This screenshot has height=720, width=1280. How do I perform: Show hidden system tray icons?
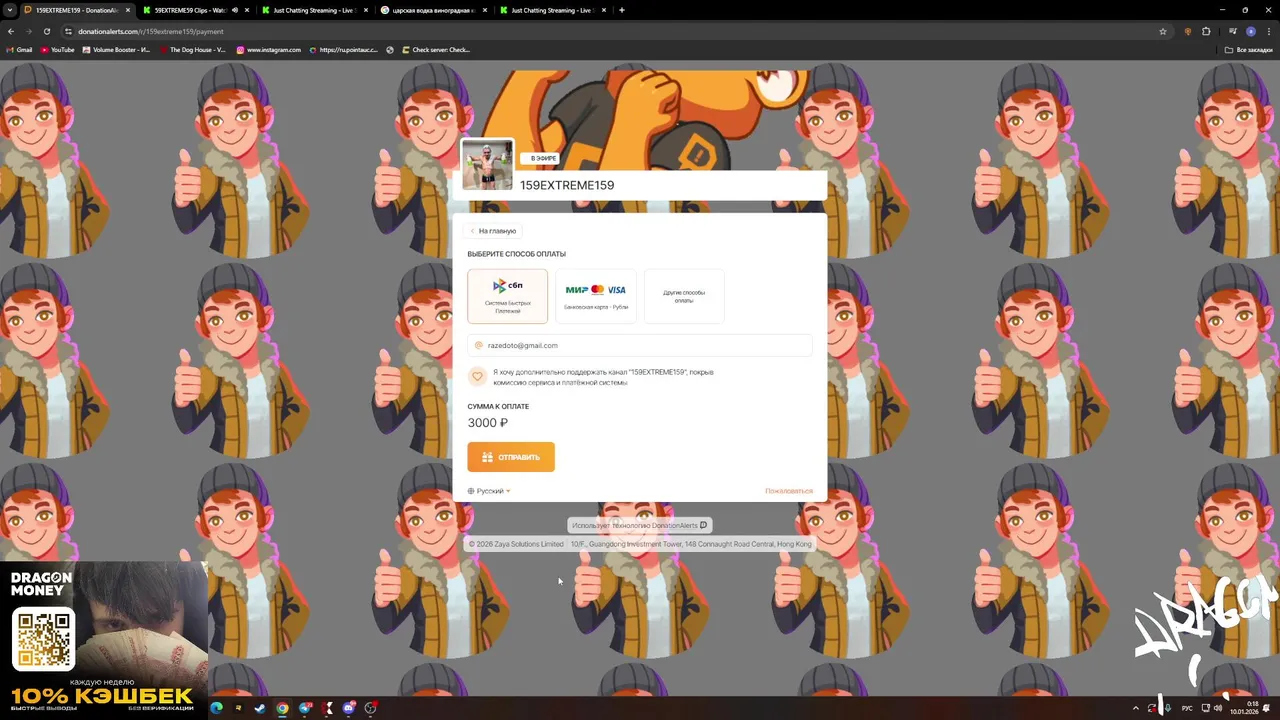click(x=1136, y=708)
